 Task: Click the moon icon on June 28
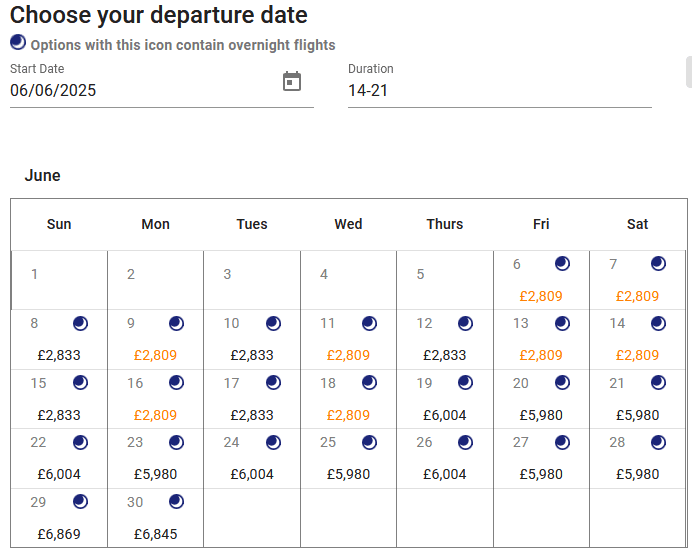point(658,442)
